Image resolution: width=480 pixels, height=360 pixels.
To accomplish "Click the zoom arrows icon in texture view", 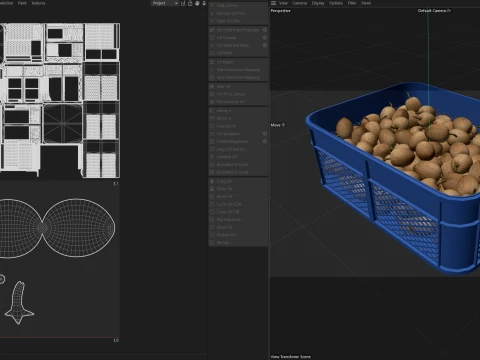I will point(204,3).
